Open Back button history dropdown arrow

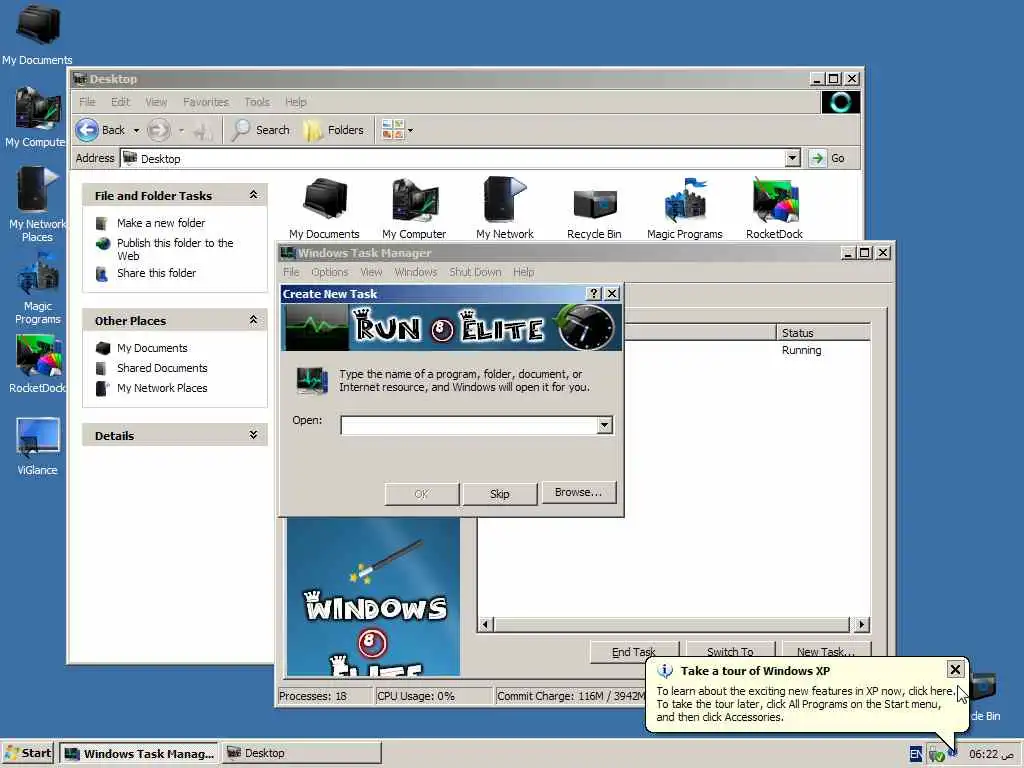click(136, 131)
